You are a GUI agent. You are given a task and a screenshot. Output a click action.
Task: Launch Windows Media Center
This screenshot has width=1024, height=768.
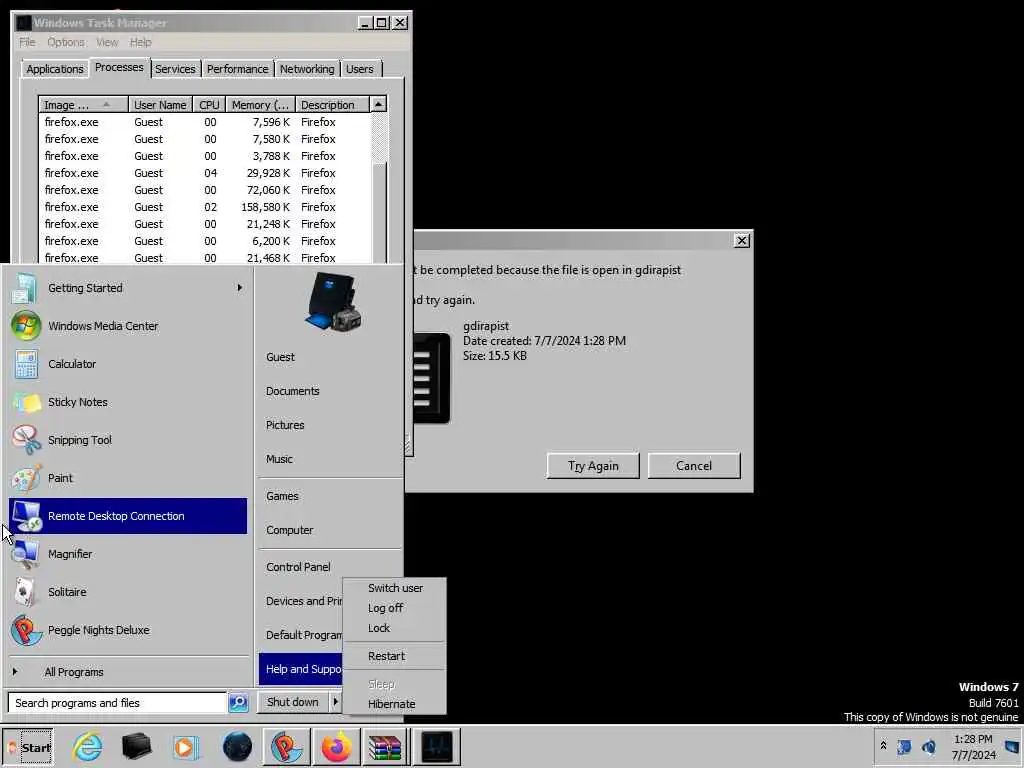click(x=128, y=326)
